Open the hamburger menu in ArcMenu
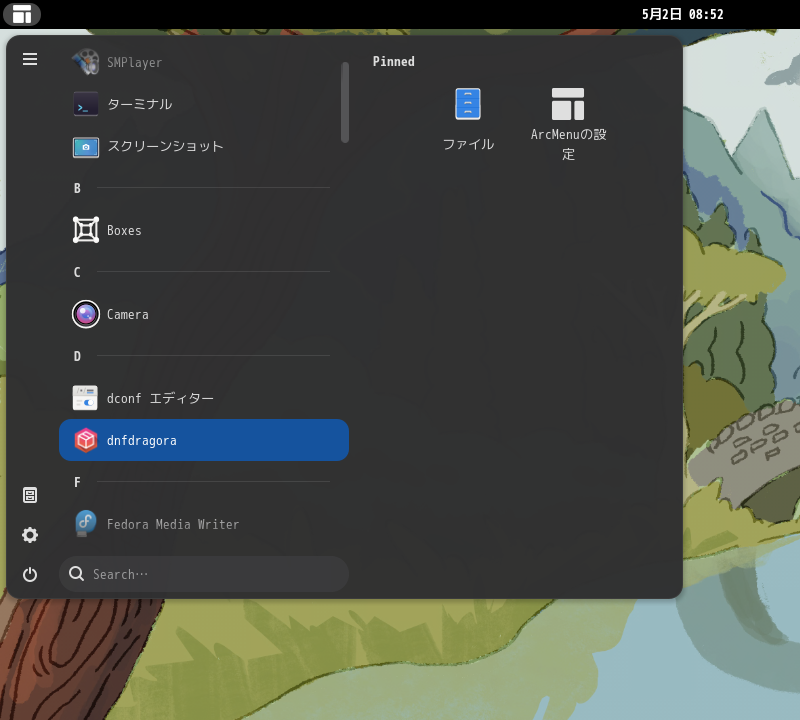Image resolution: width=800 pixels, height=720 pixels. pos(30,59)
